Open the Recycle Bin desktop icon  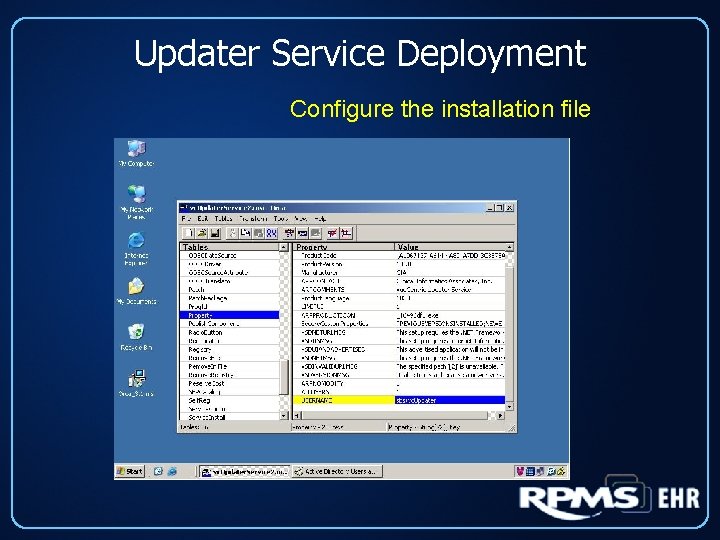pyautogui.click(x=136, y=337)
